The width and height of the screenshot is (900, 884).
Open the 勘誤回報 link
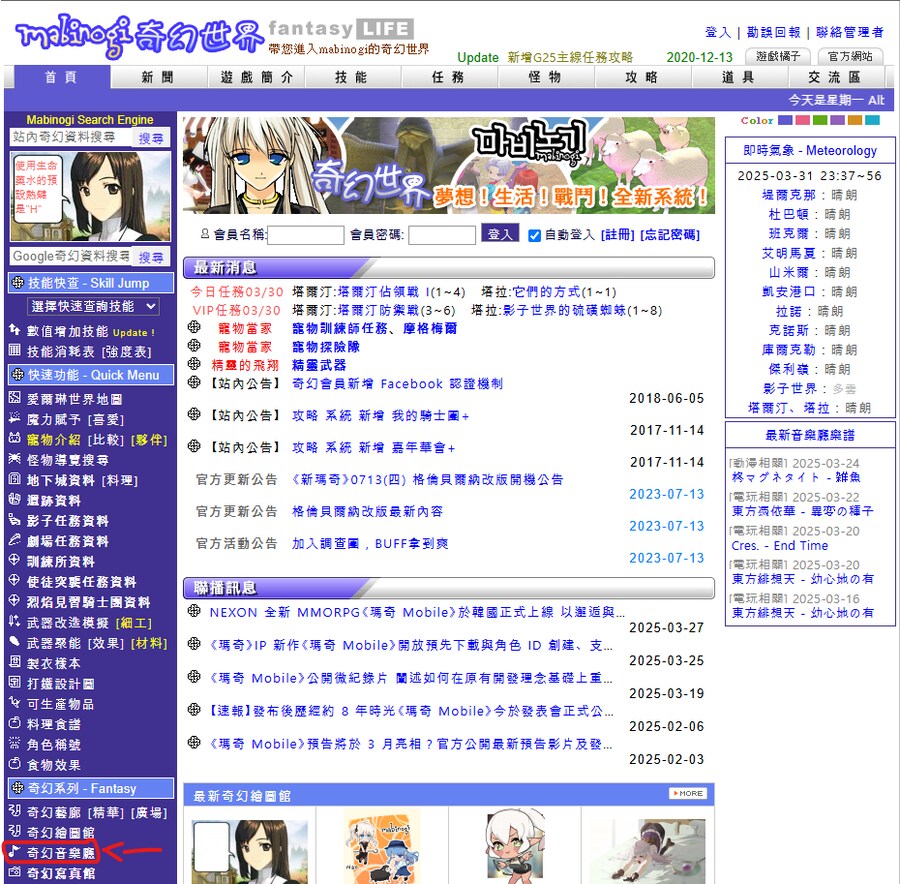tap(774, 32)
